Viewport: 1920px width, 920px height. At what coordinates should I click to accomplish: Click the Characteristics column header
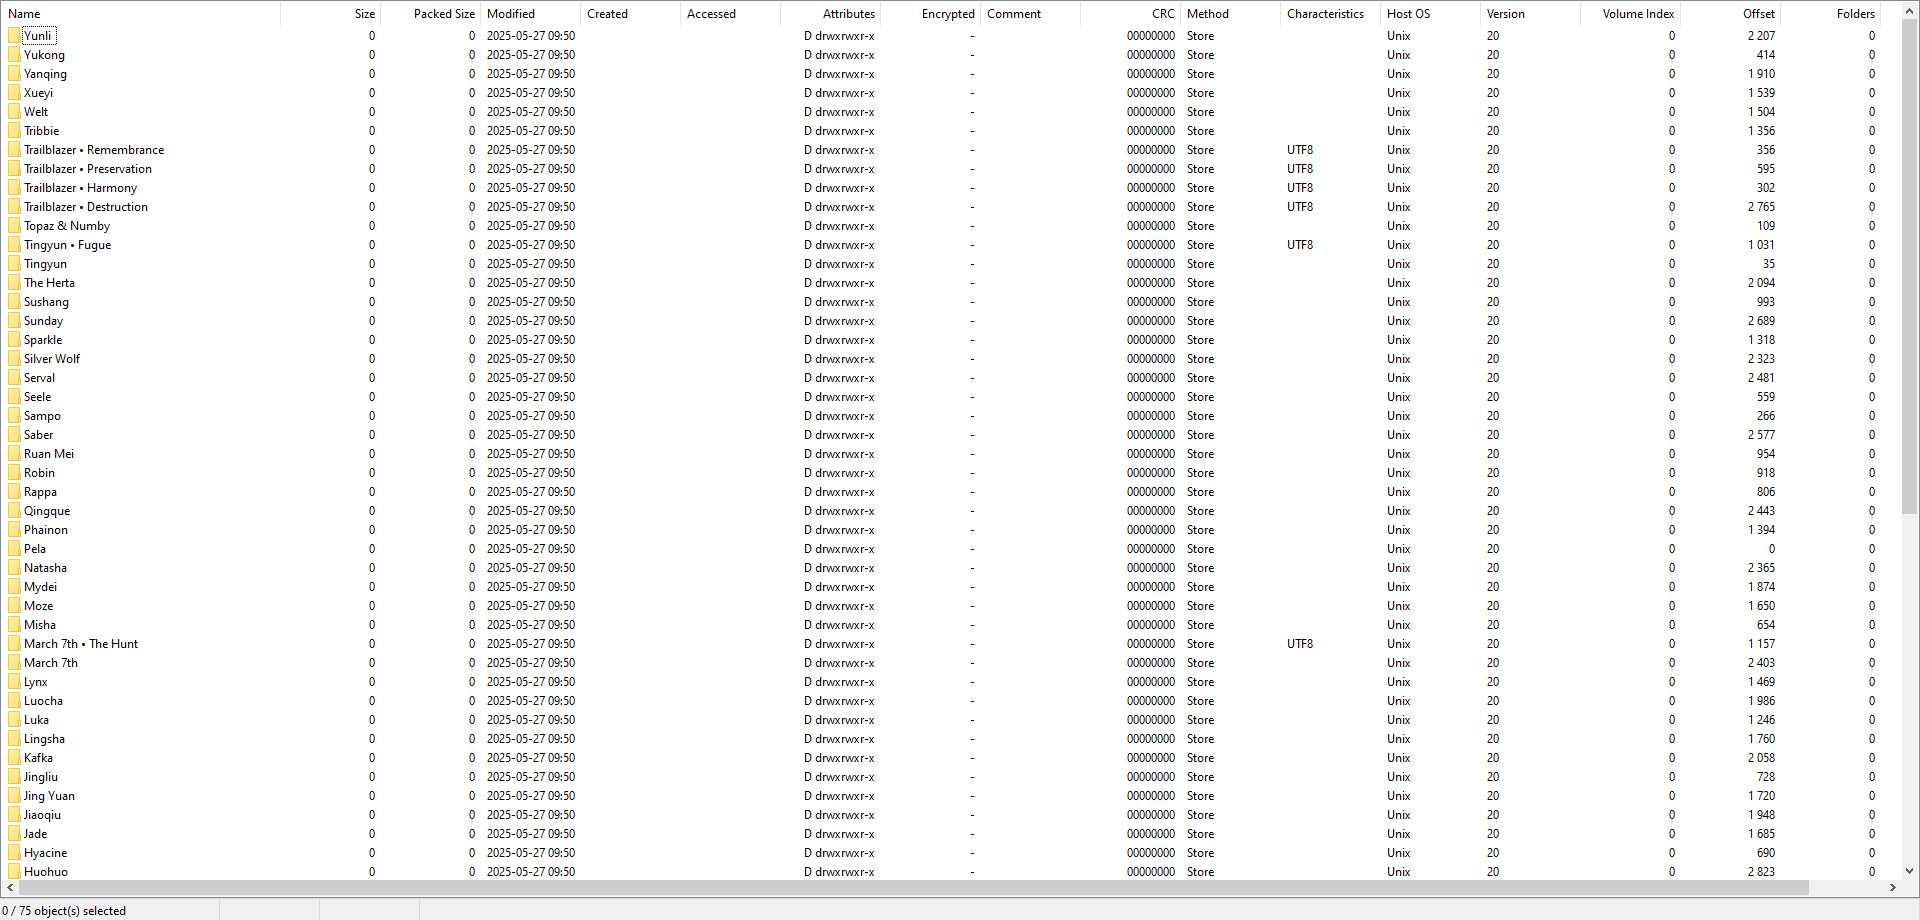pyautogui.click(x=1329, y=14)
